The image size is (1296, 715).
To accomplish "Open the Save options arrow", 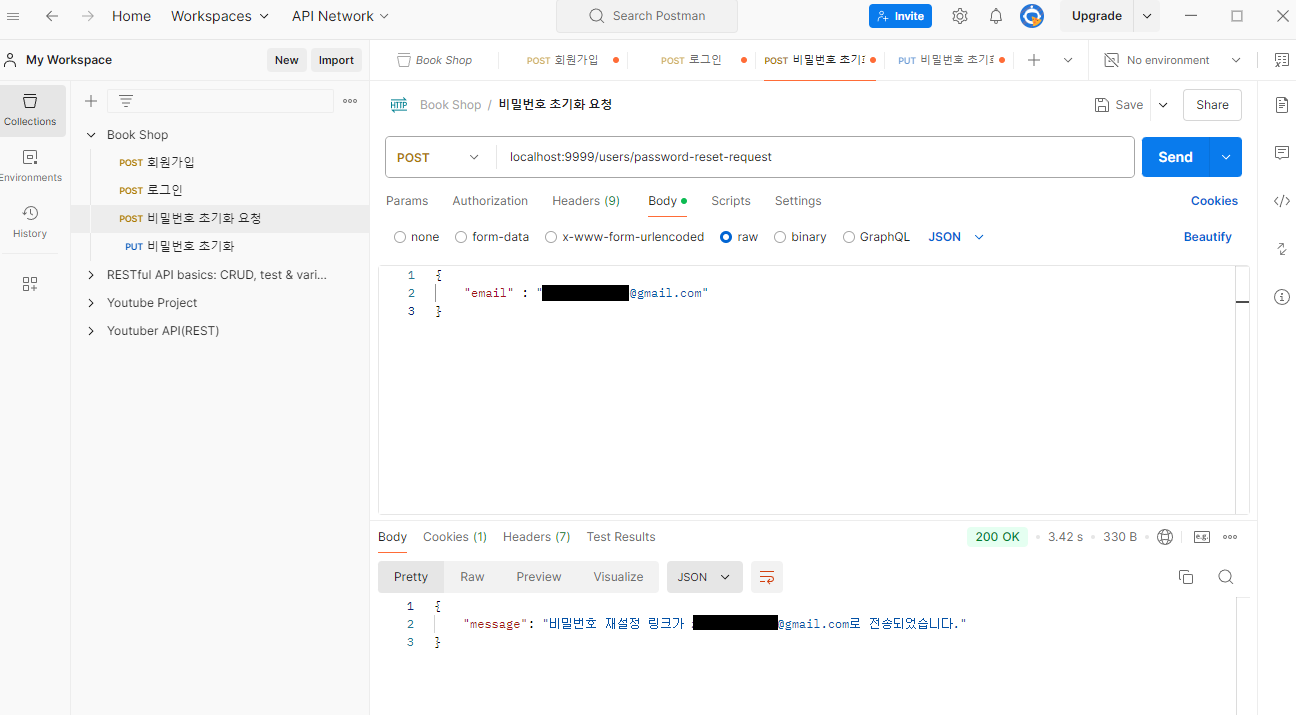I will [x=1163, y=105].
